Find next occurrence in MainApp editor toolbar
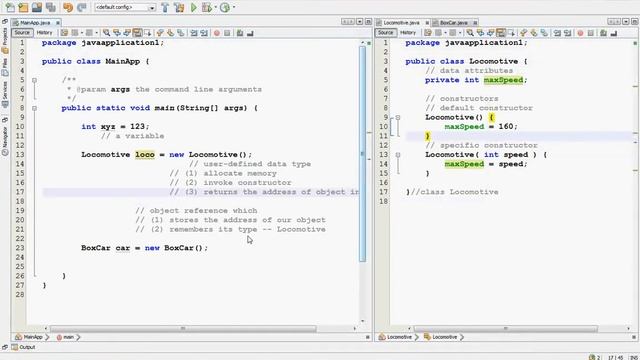The width and height of the screenshot is (640, 360). (127, 33)
